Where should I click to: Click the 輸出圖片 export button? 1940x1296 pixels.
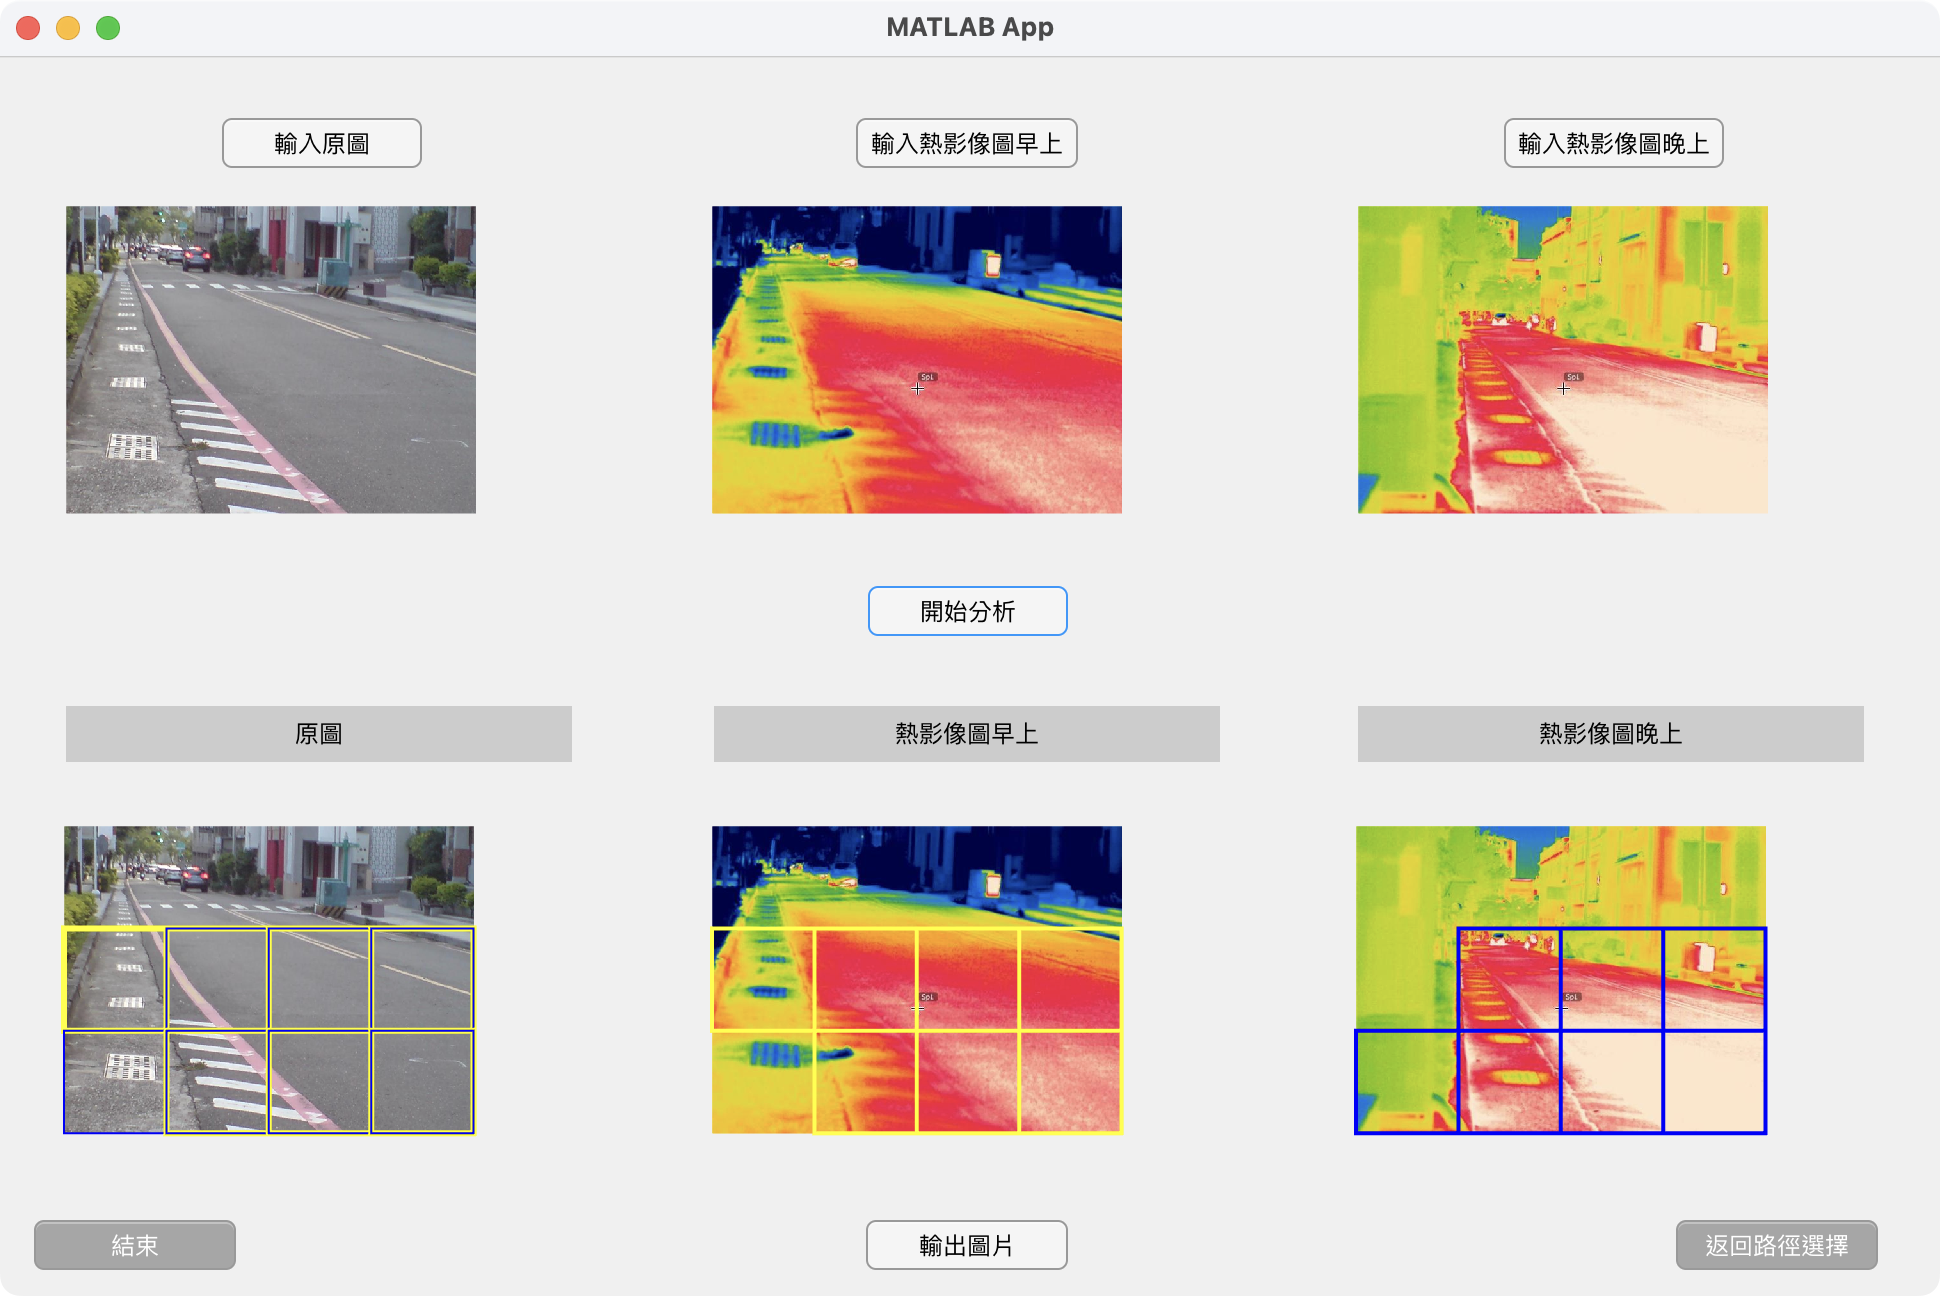[x=966, y=1245]
